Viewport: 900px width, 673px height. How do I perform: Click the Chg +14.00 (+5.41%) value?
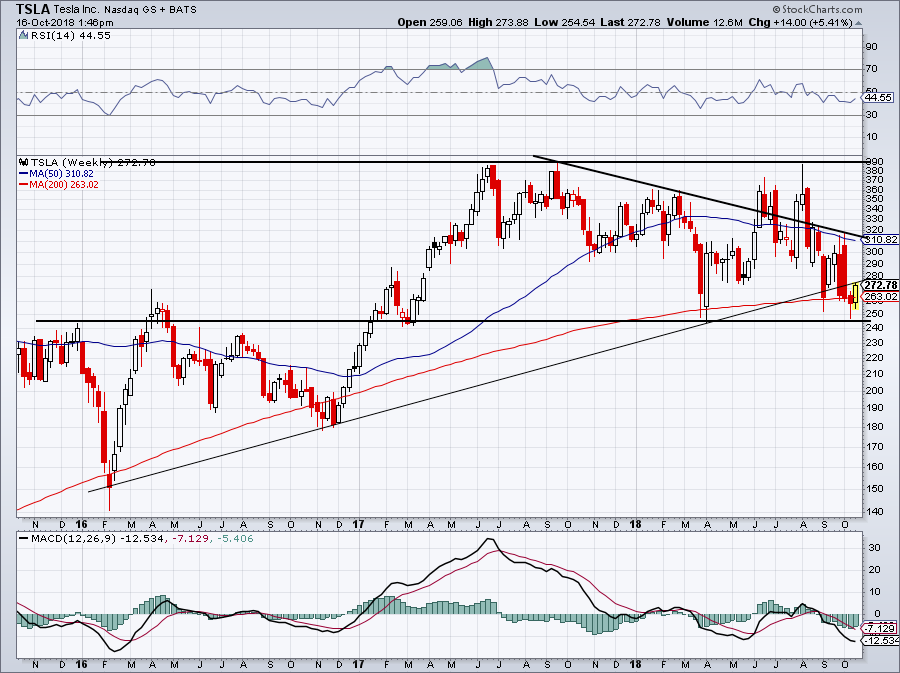(801, 22)
